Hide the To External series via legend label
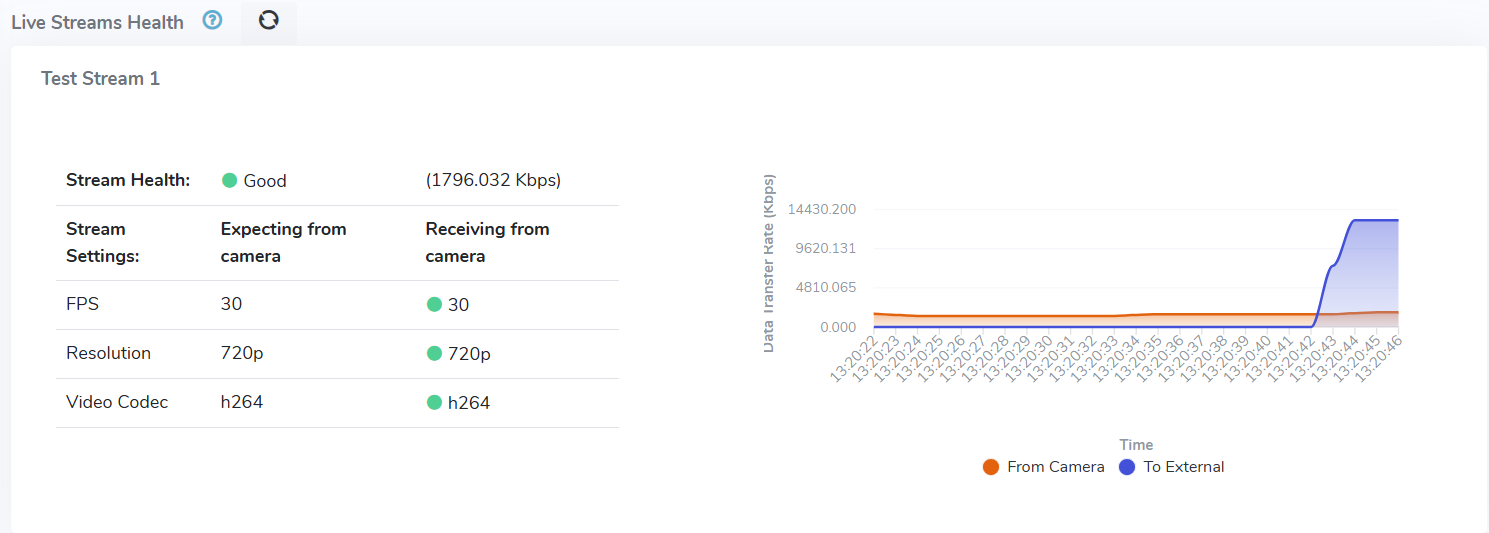This screenshot has width=1489, height=533. (1183, 467)
